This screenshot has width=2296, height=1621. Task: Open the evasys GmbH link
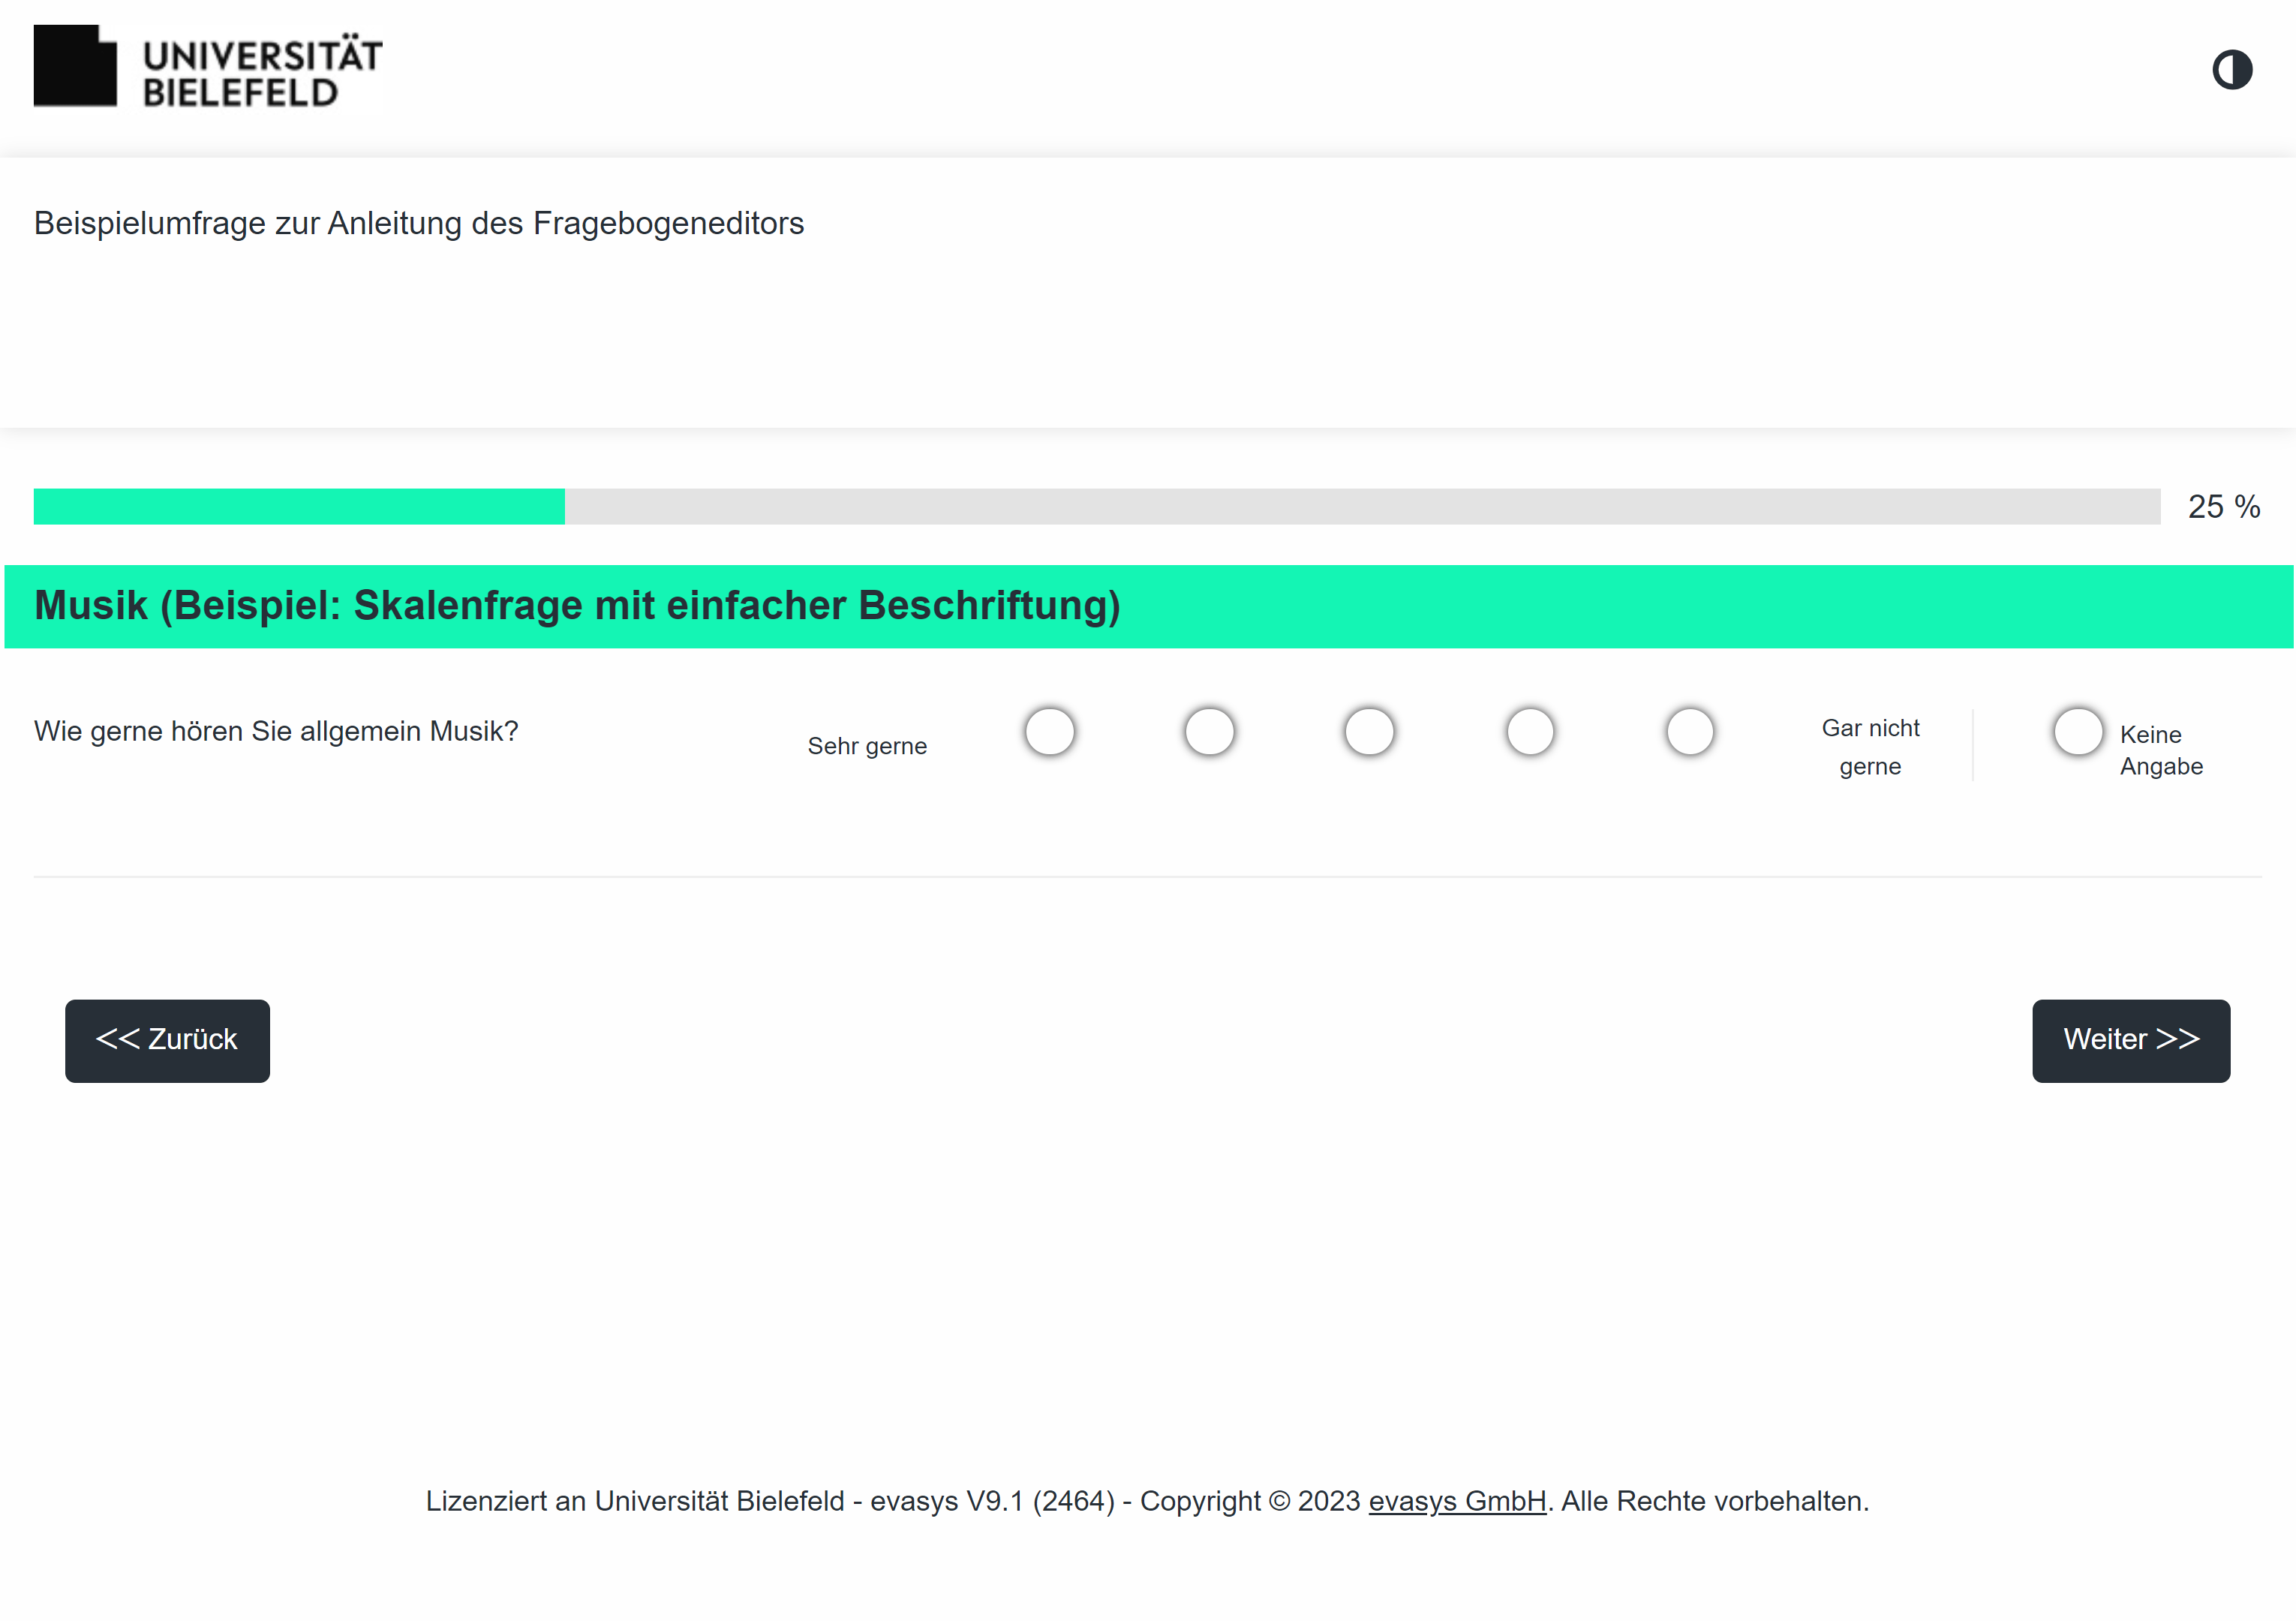(x=1457, y=1500)
